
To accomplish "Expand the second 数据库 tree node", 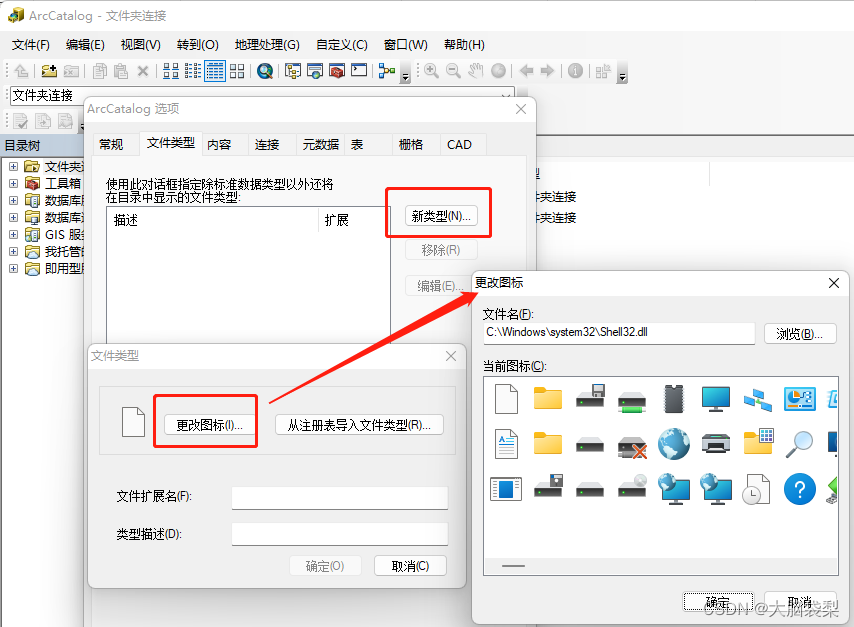I will pyautogui.click(x=14, y=217).
